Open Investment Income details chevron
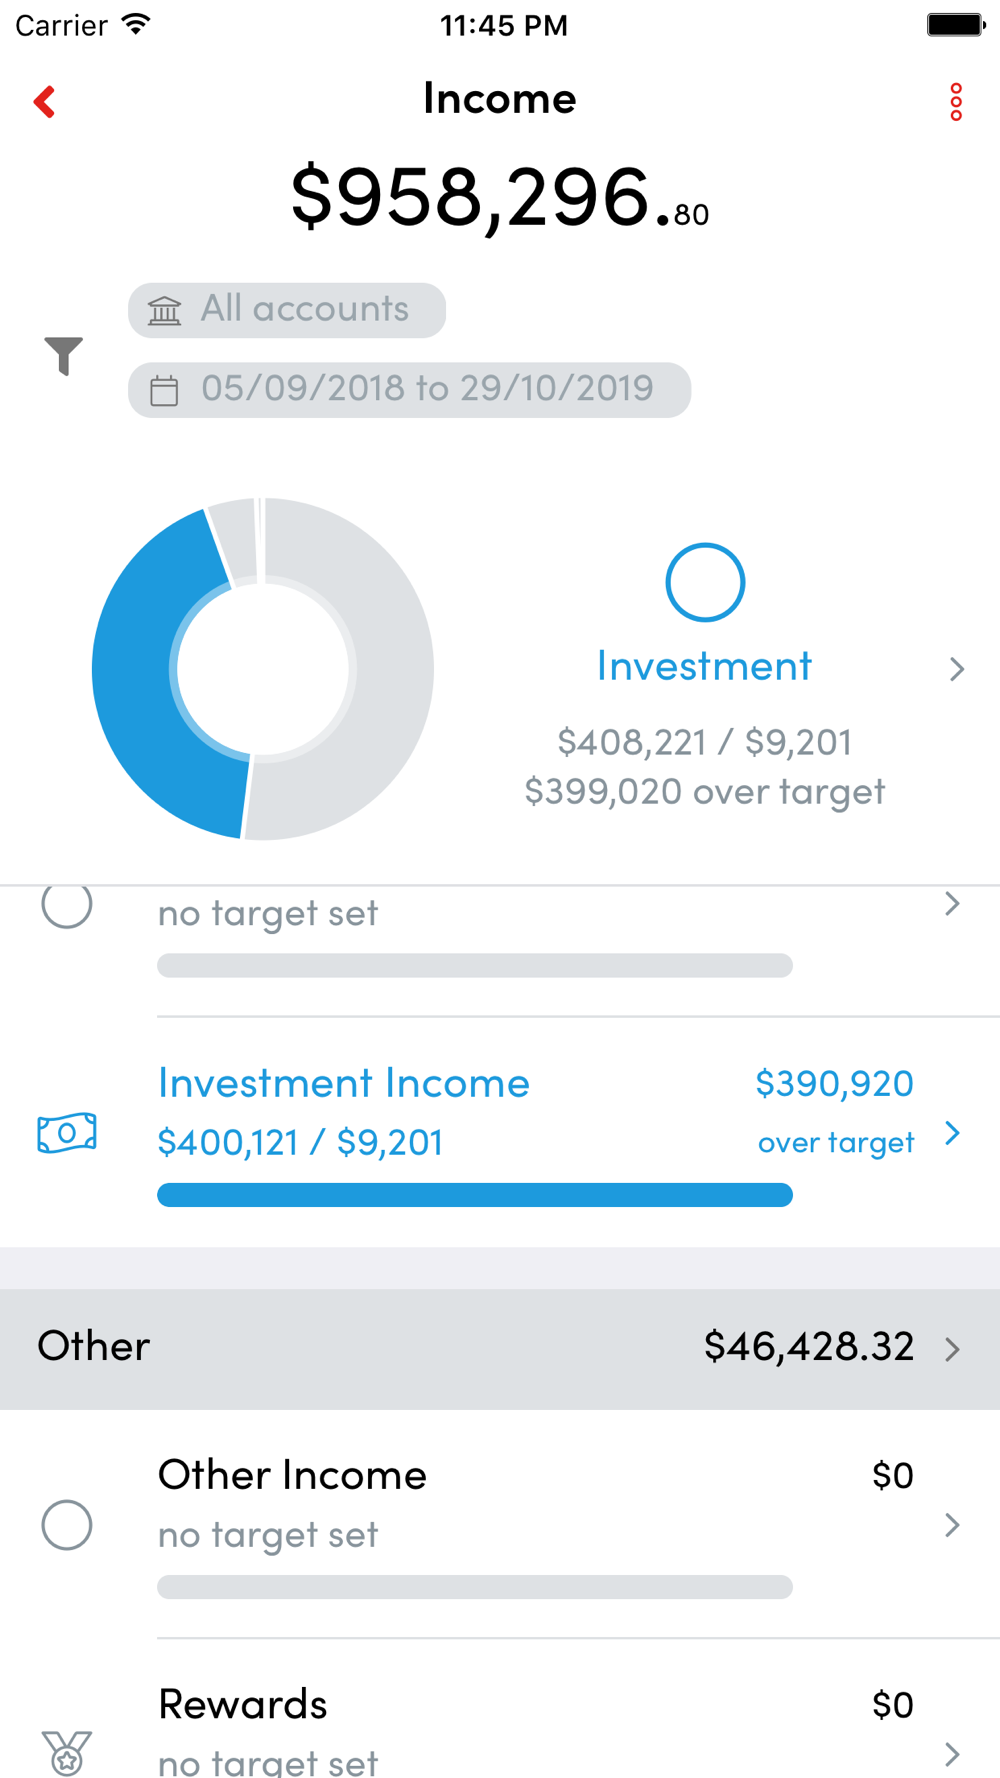 (x=953, y=1133)
